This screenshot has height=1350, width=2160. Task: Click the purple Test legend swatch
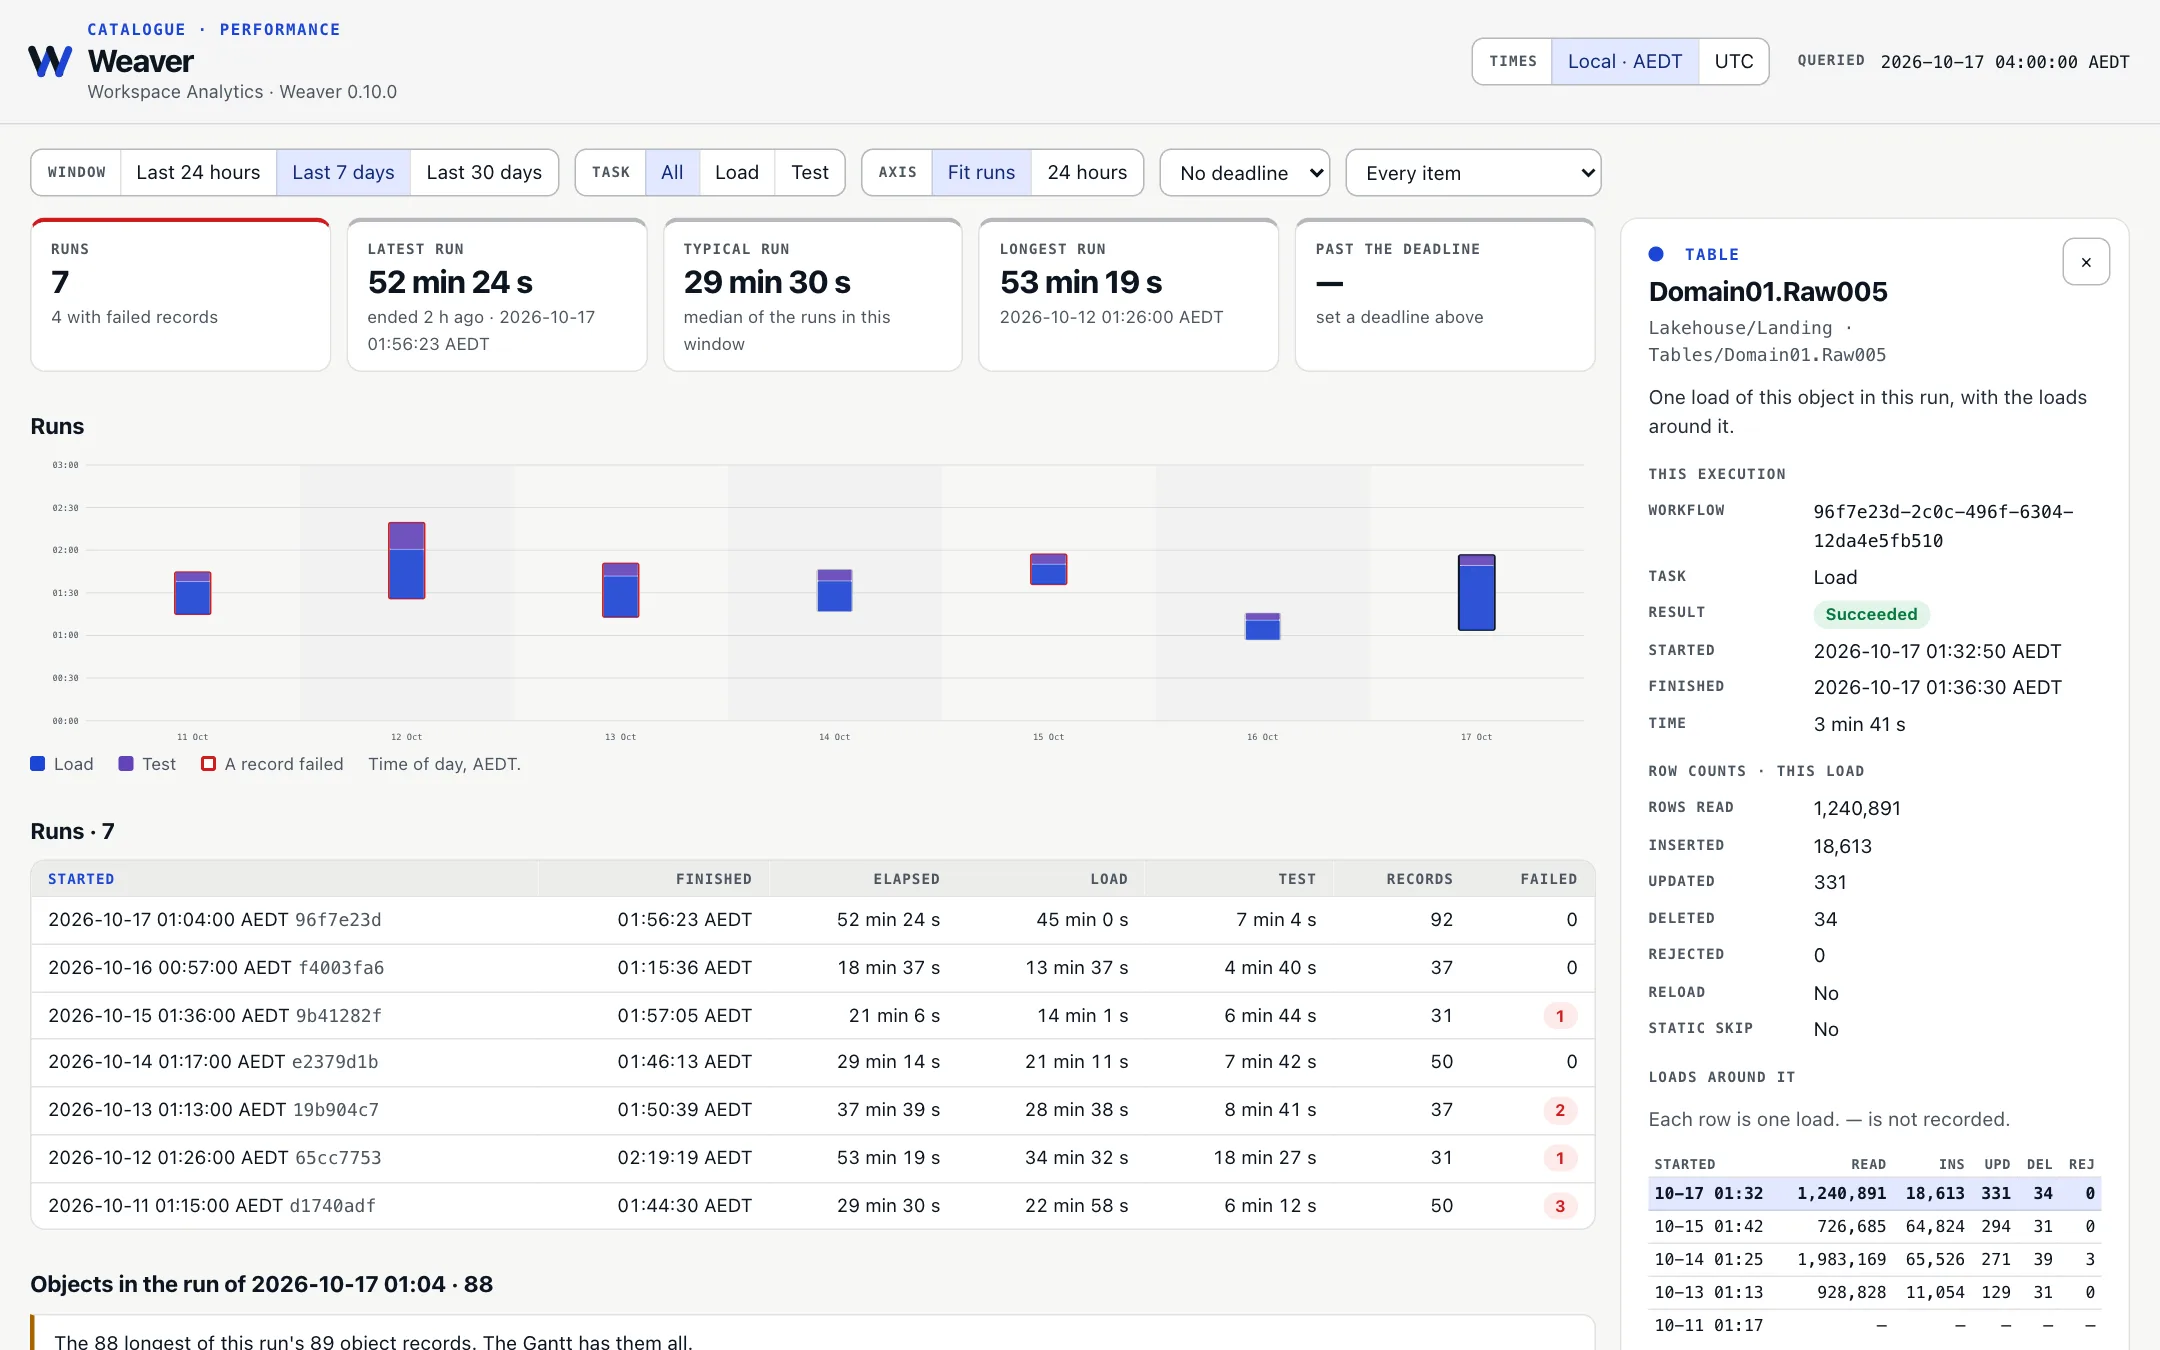[126, 764]
